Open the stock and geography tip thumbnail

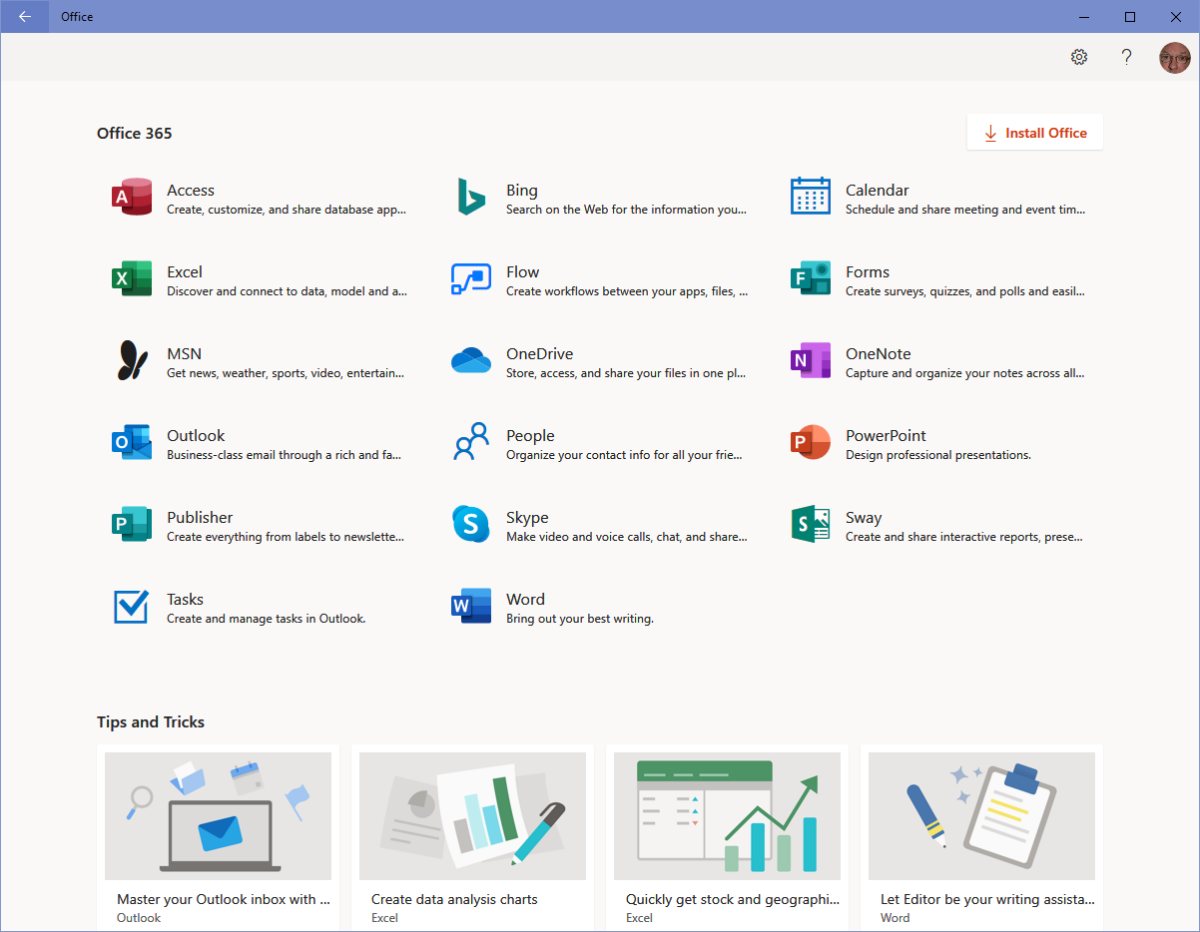727,816
